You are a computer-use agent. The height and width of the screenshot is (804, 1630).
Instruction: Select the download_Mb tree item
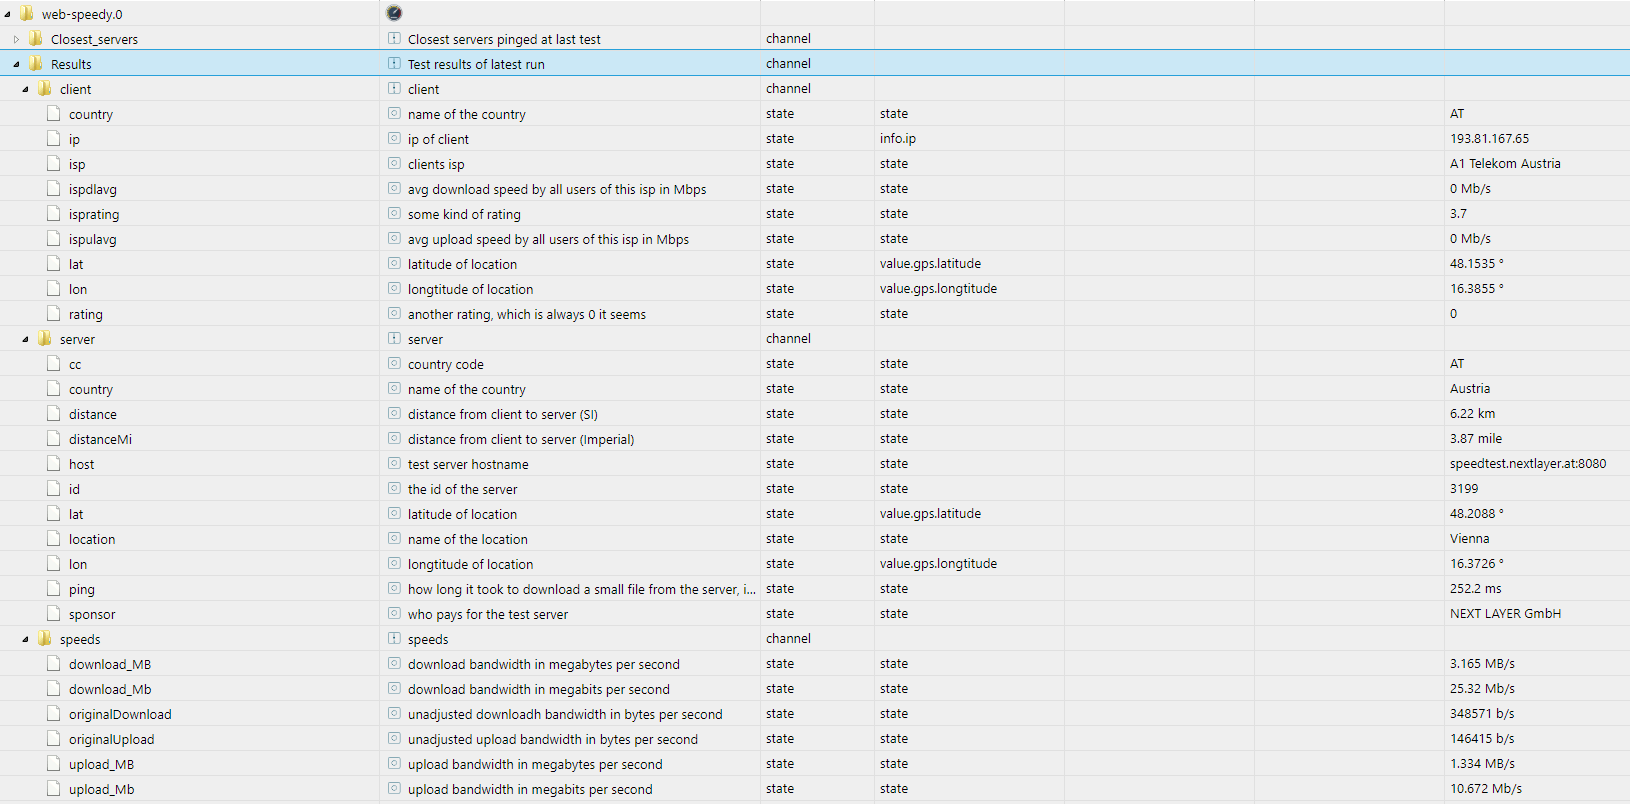click(110, 689)
